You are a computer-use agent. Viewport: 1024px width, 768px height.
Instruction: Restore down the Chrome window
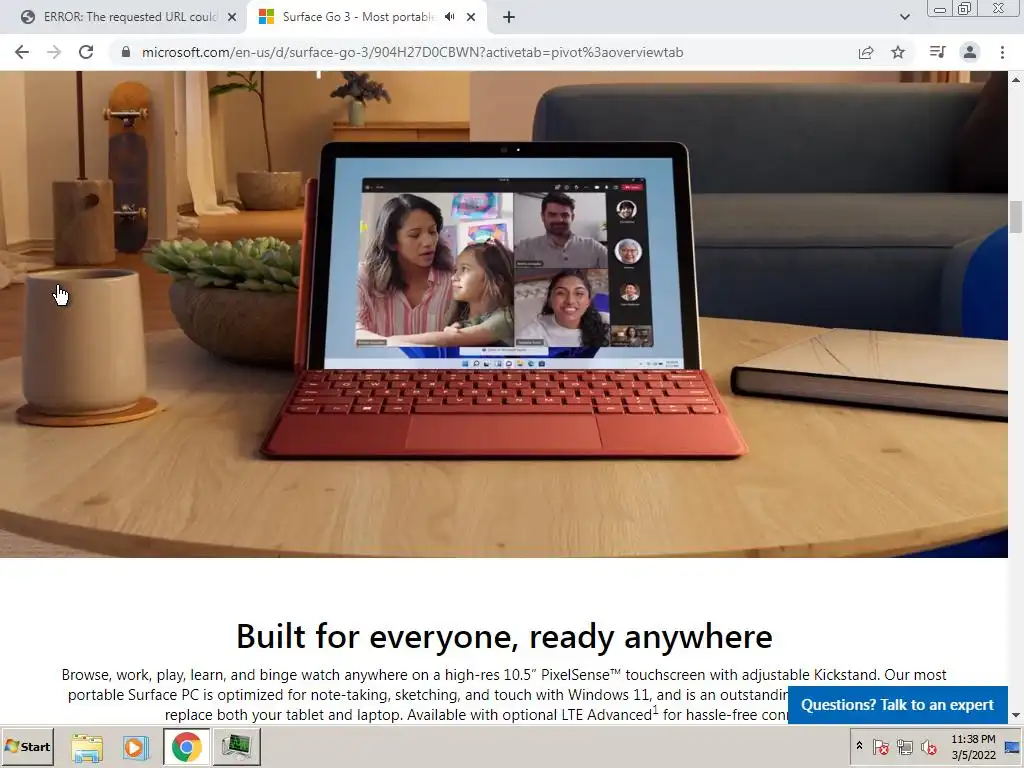tap(964, 9)
